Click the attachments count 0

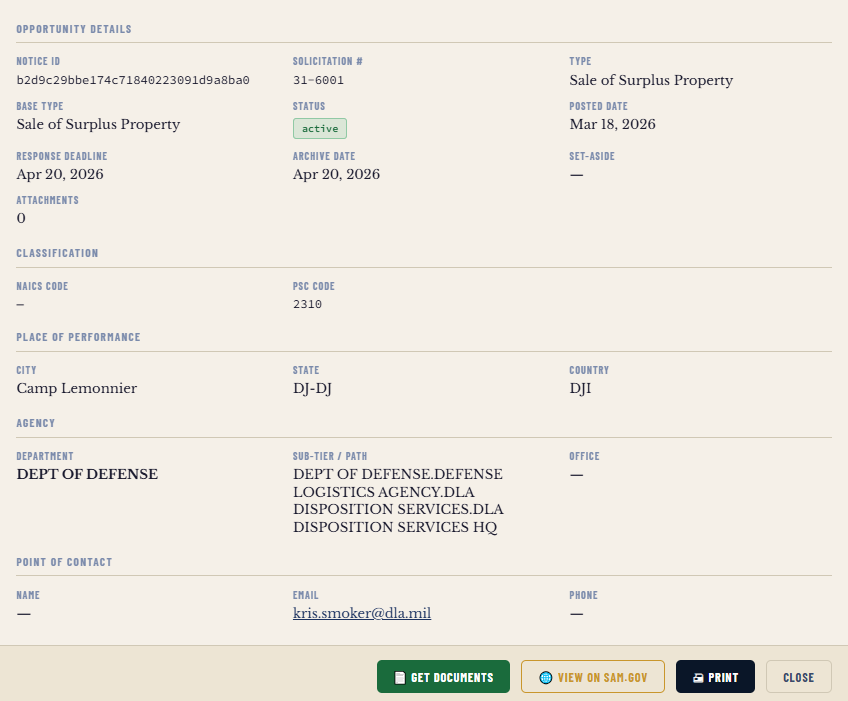pyautogui.click(x=21, y=219)
